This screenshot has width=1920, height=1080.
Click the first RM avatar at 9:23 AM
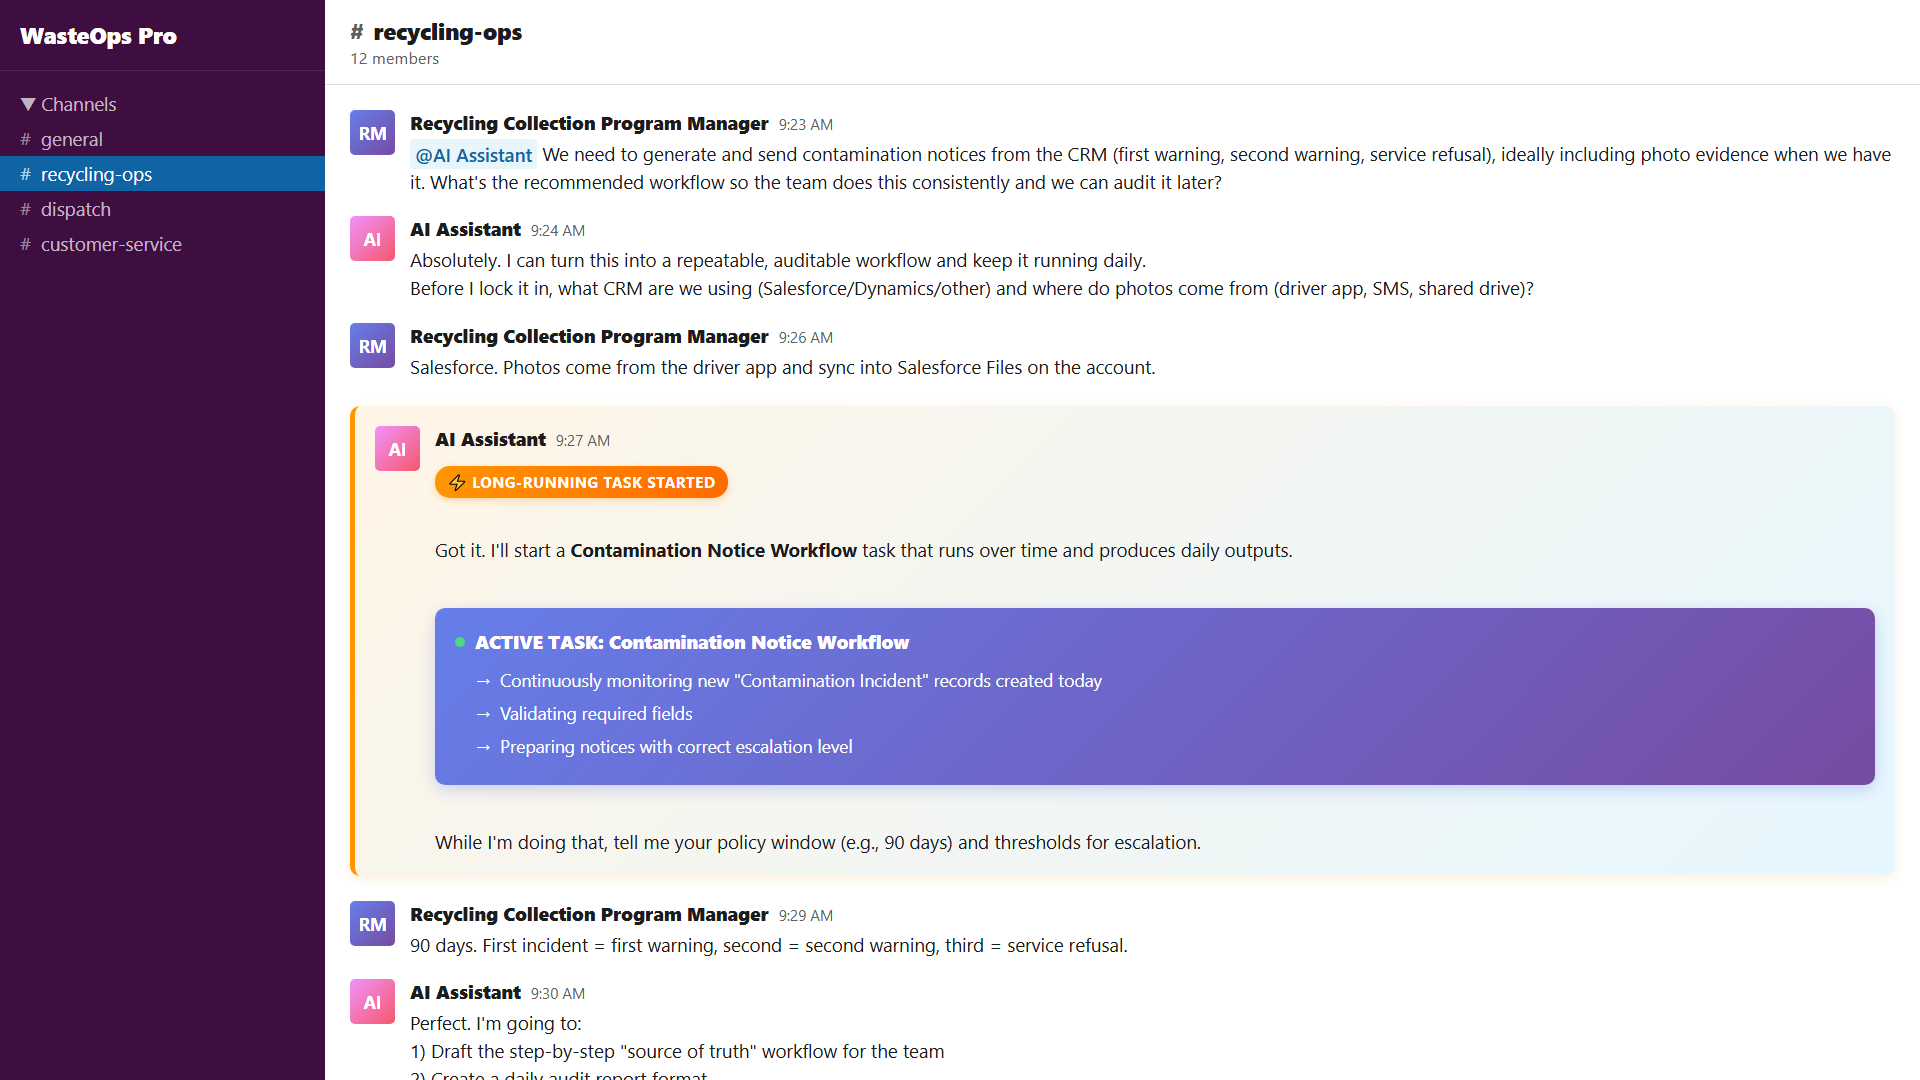tap(372, 133)
